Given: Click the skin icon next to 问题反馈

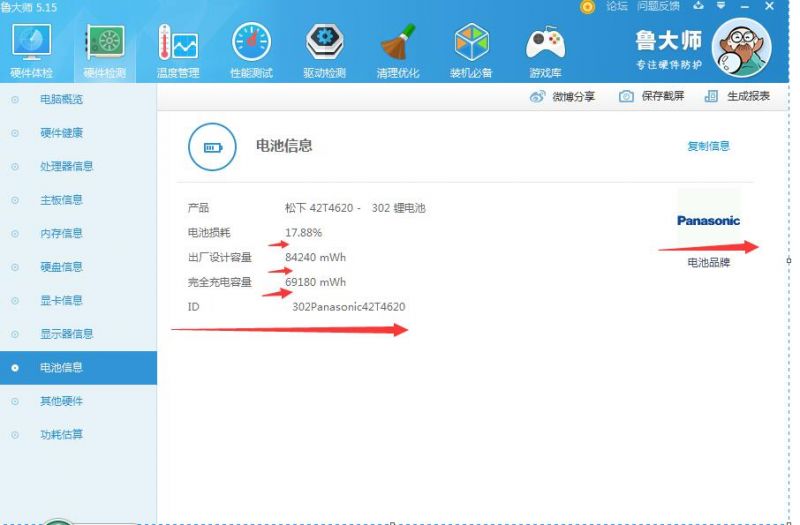Looking at the screenshot, I should tap(698, 6).
